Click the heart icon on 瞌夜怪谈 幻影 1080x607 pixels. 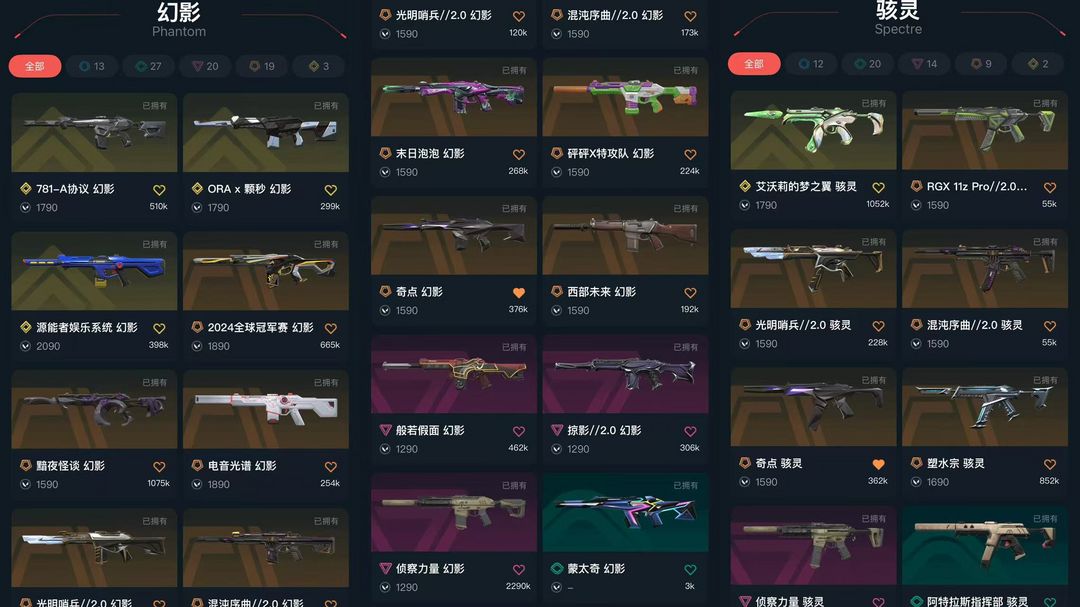click(x=159, y=466)
